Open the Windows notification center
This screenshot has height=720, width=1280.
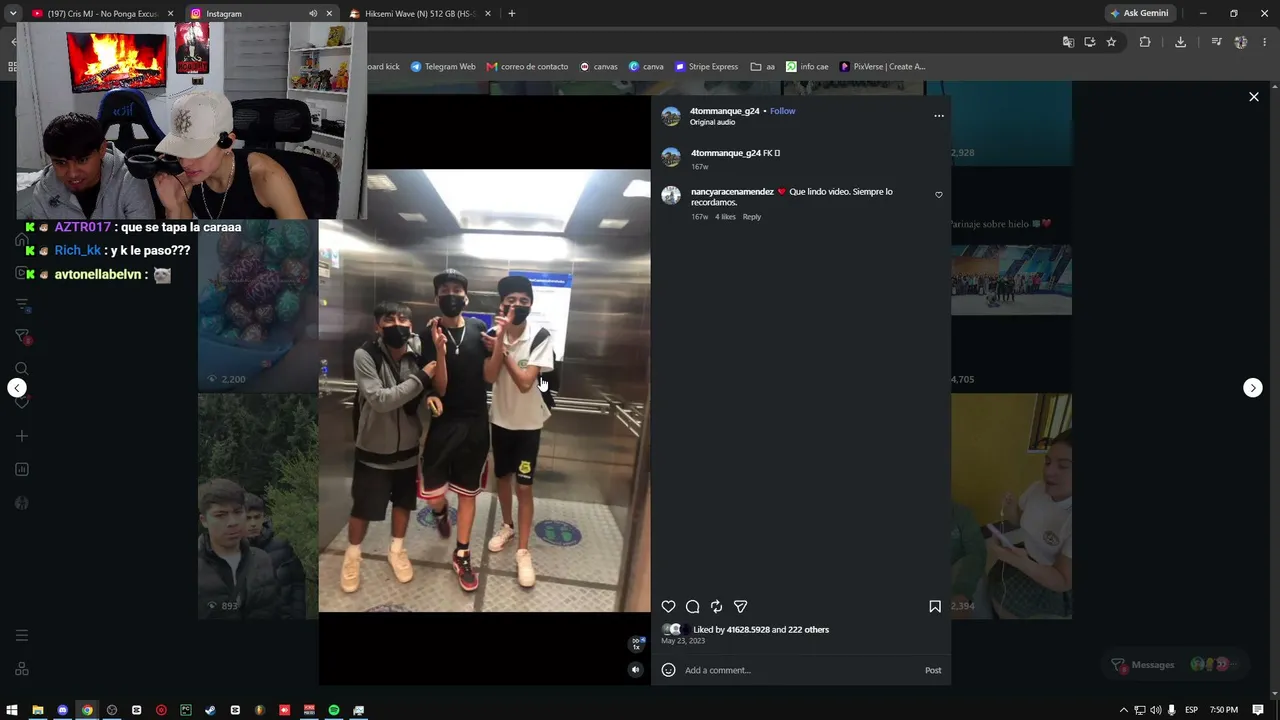tap(1258, 710)
